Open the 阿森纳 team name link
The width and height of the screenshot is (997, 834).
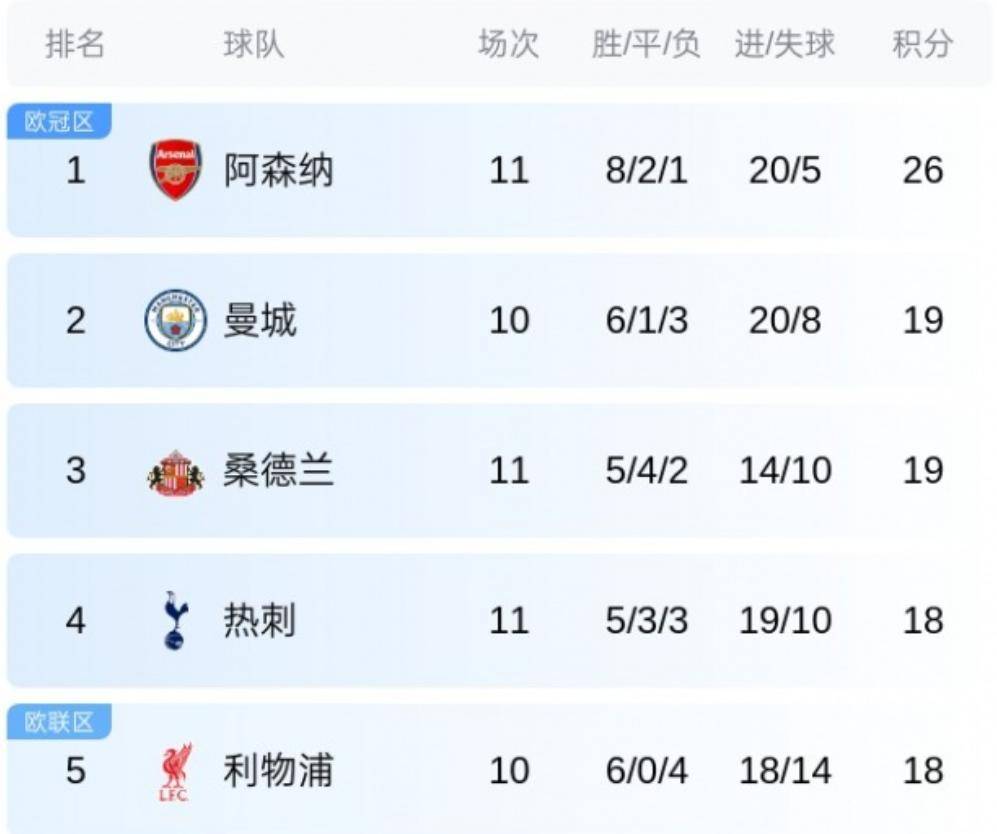click(278, 171)
